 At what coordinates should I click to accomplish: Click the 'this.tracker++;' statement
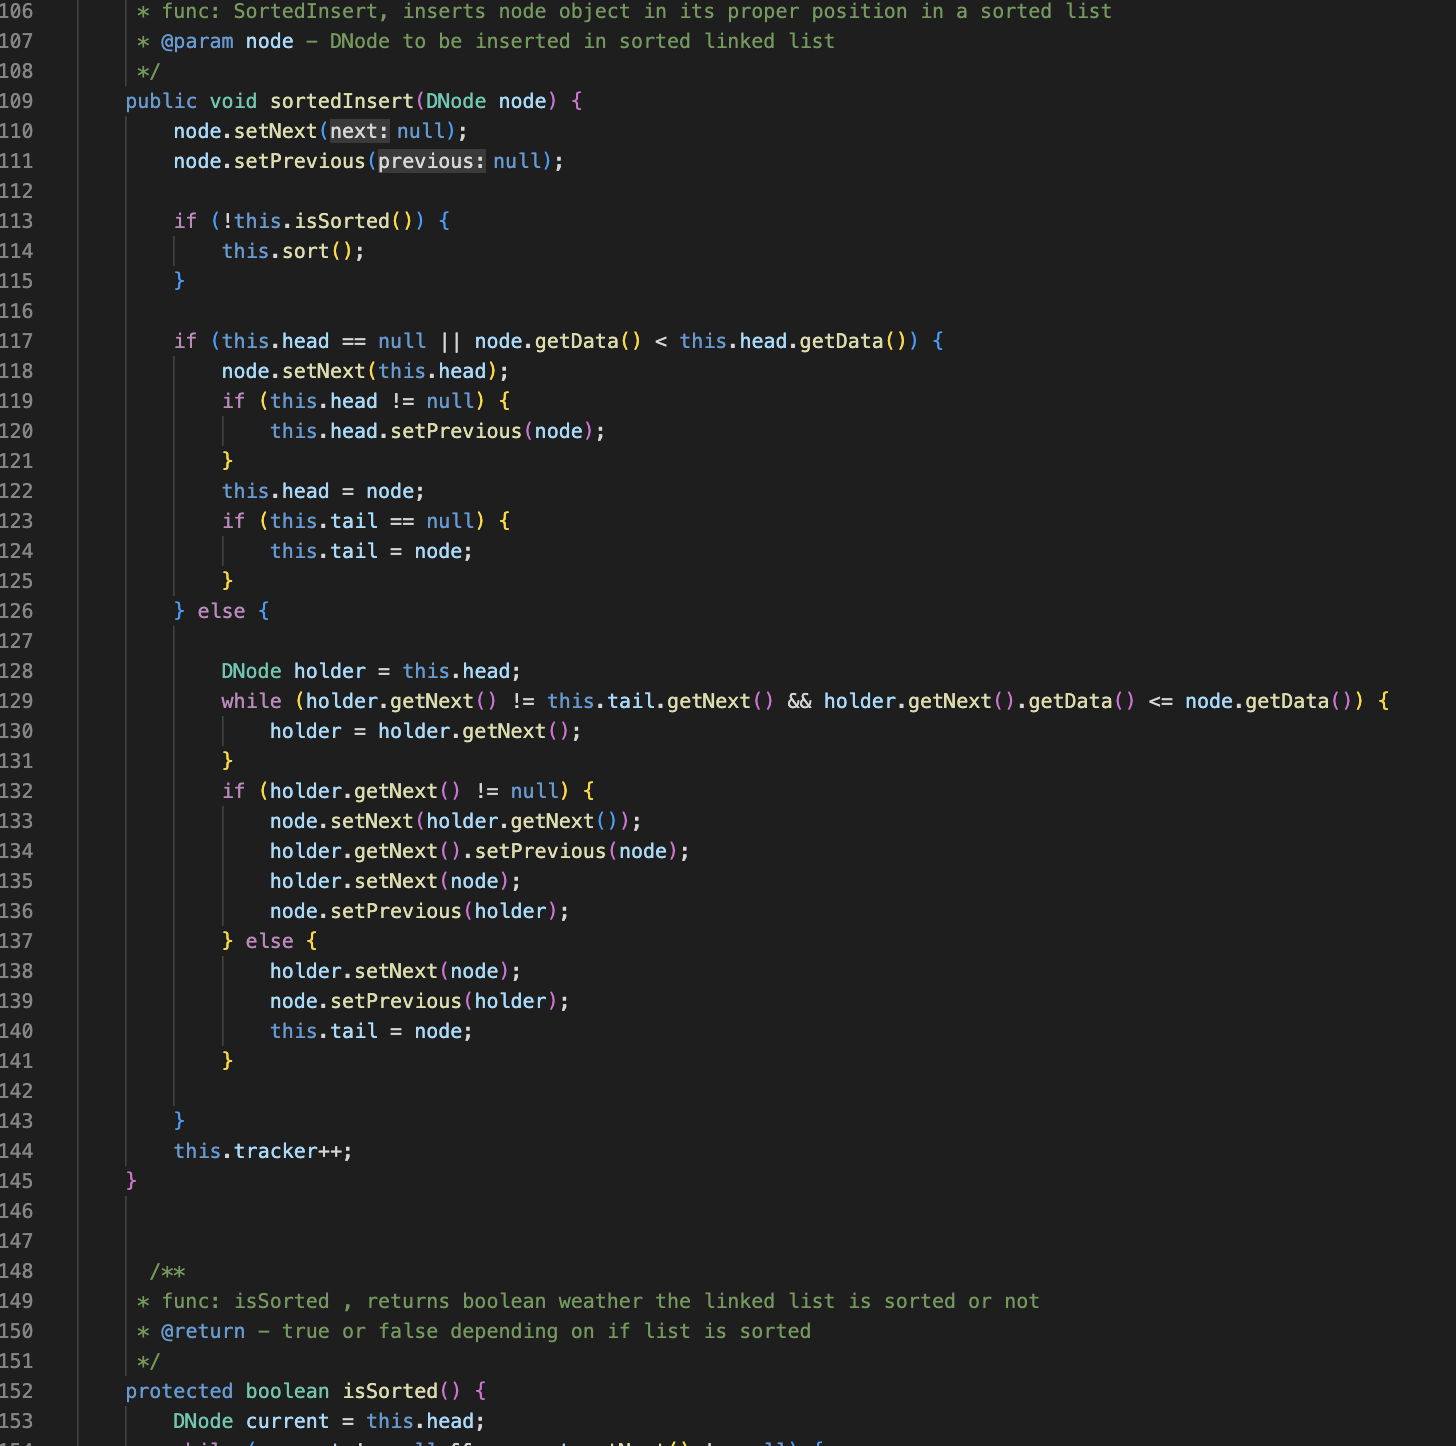[263, 1151]
